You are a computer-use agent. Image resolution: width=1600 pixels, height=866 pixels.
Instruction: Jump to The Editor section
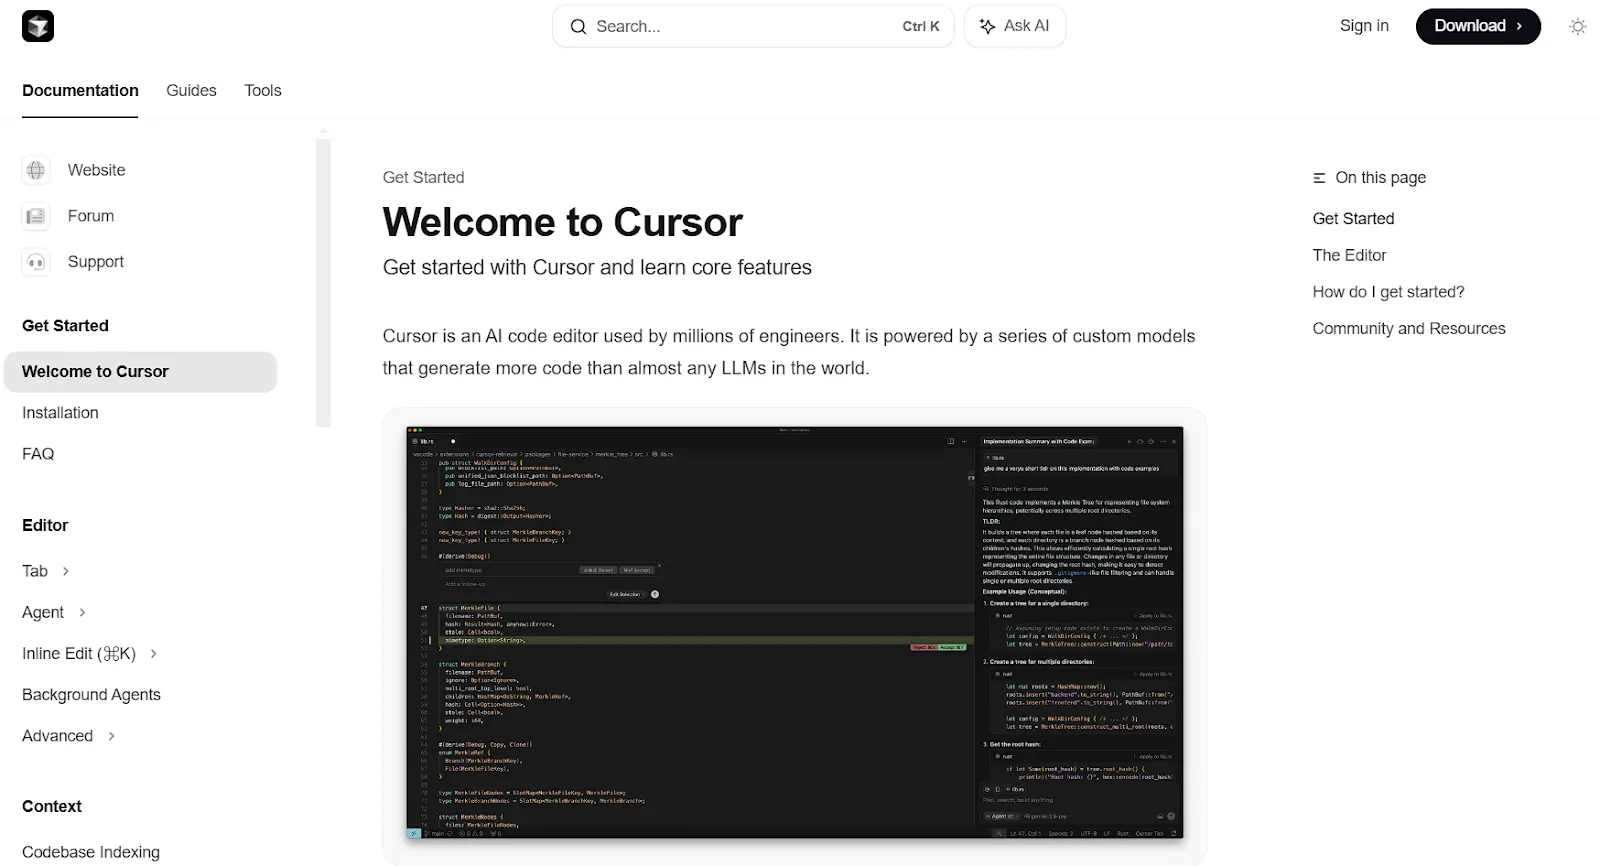pyautogui.click(x=1349, y=255)
